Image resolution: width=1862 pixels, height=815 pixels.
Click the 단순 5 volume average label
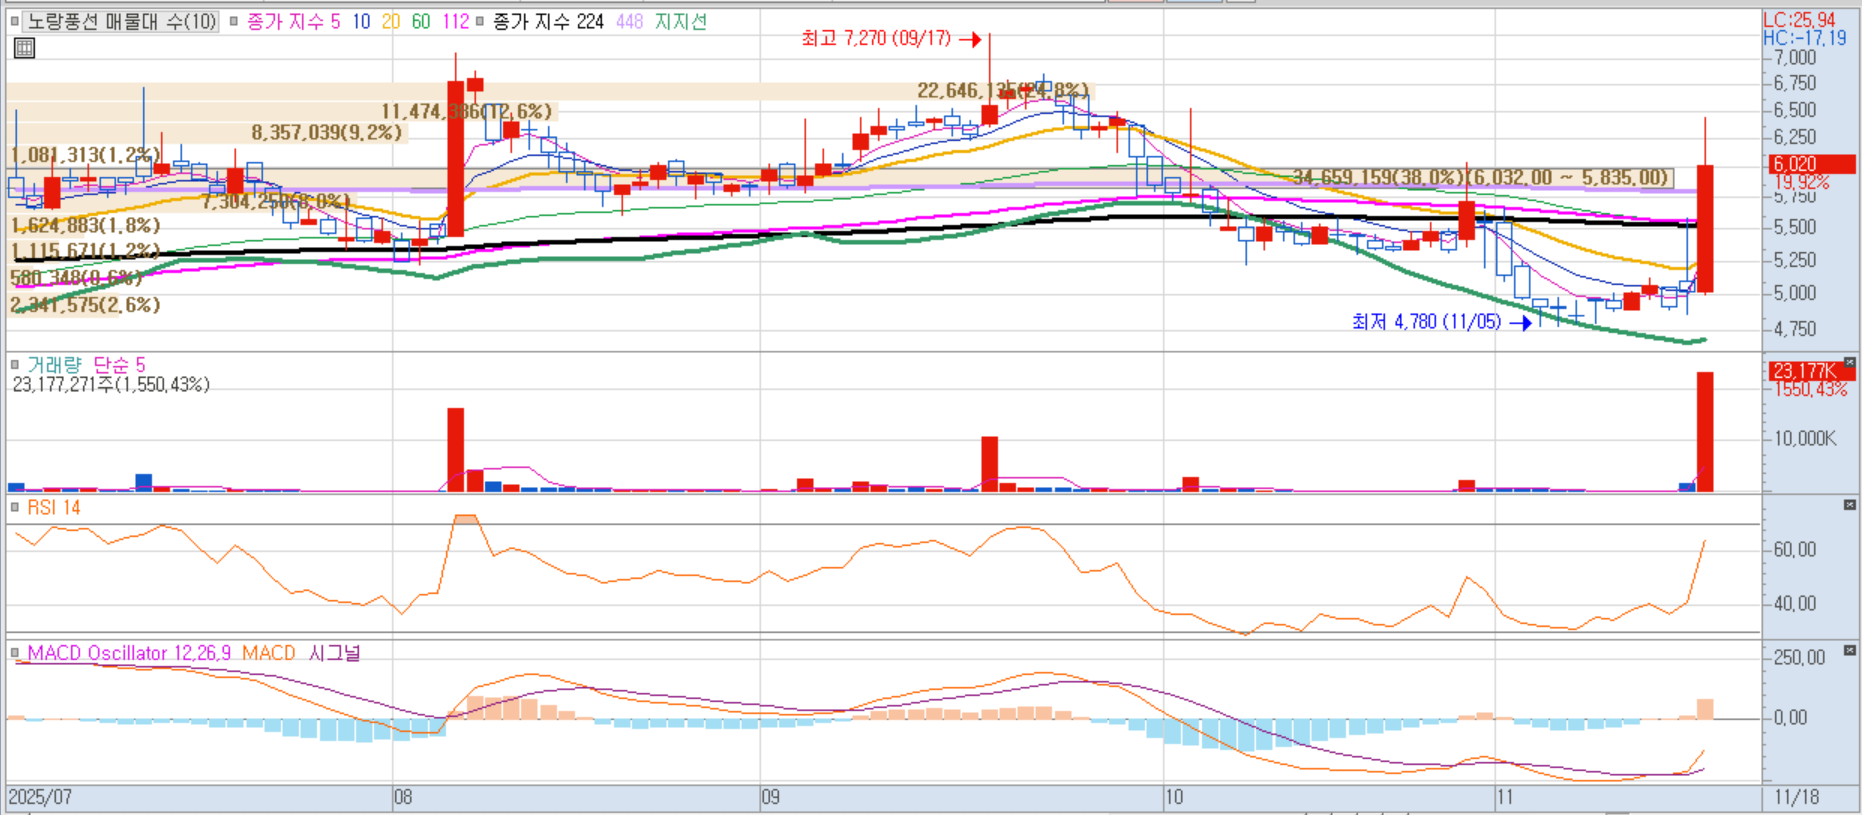[119, 364]
